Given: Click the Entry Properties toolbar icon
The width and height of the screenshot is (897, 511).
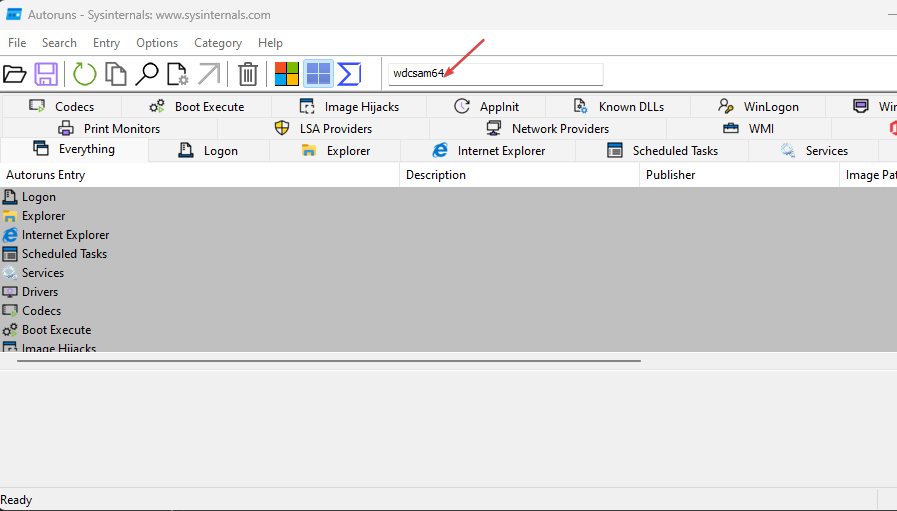Looking at the screenshot, I should 177,74.
